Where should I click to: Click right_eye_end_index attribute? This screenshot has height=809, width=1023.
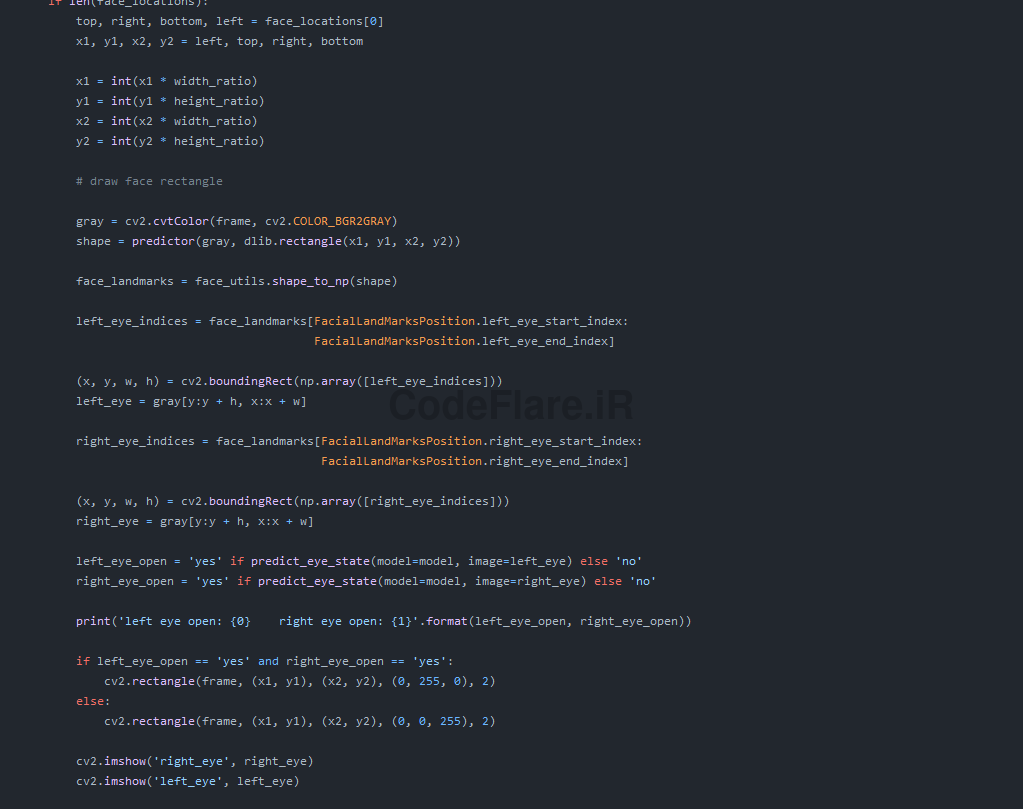(x=558, y=461)
